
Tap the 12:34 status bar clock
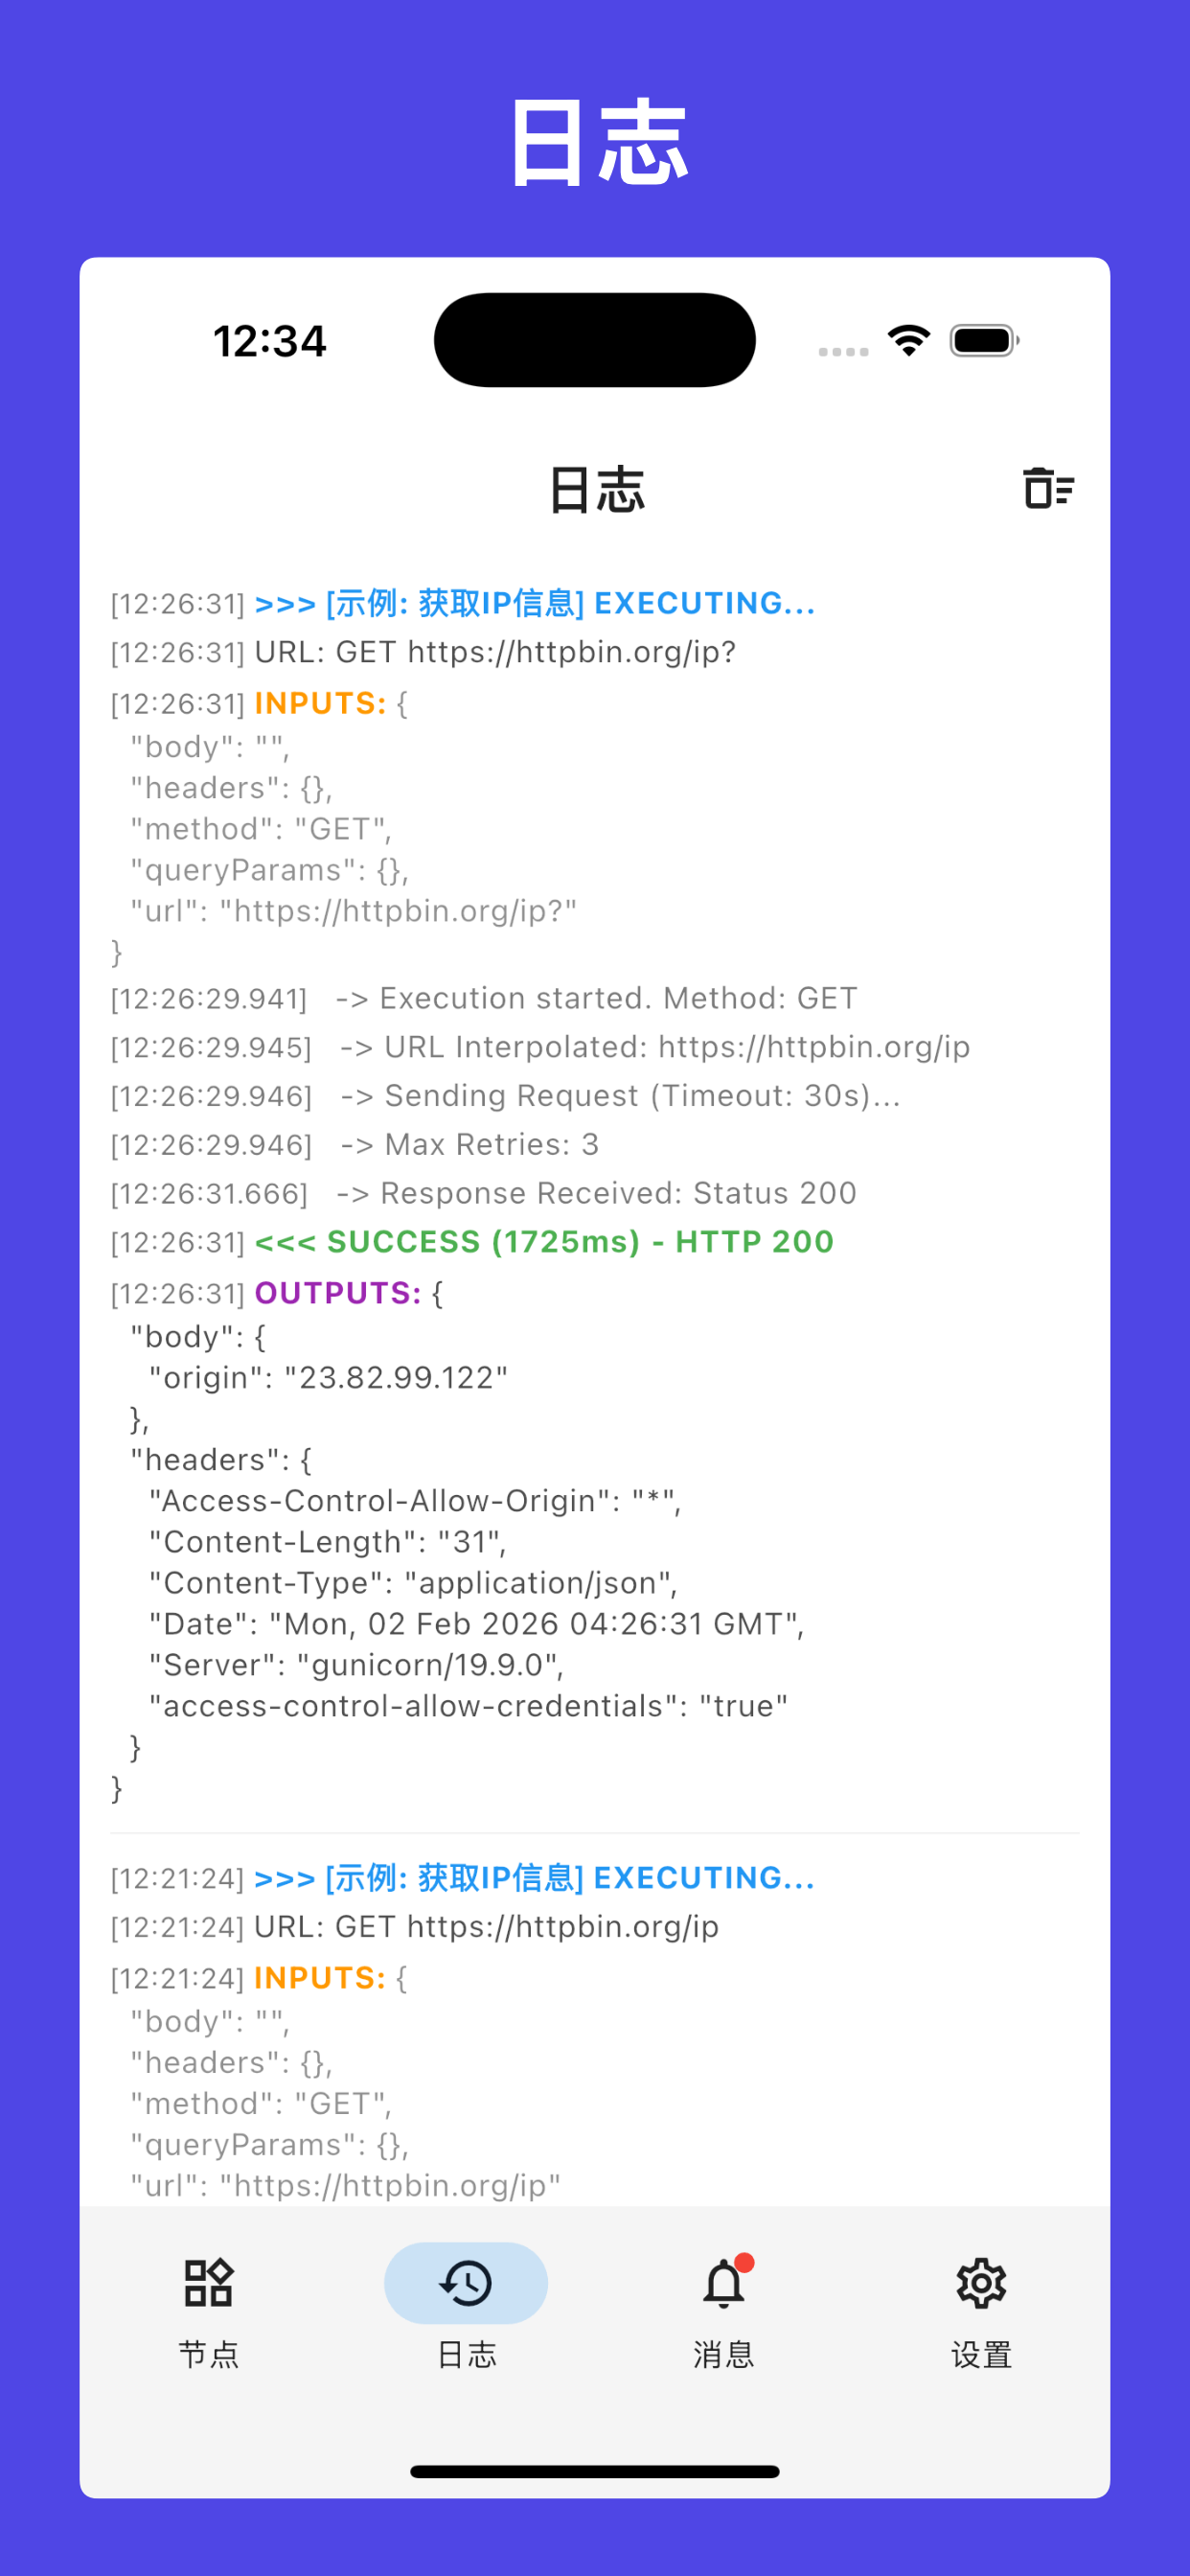270,341
